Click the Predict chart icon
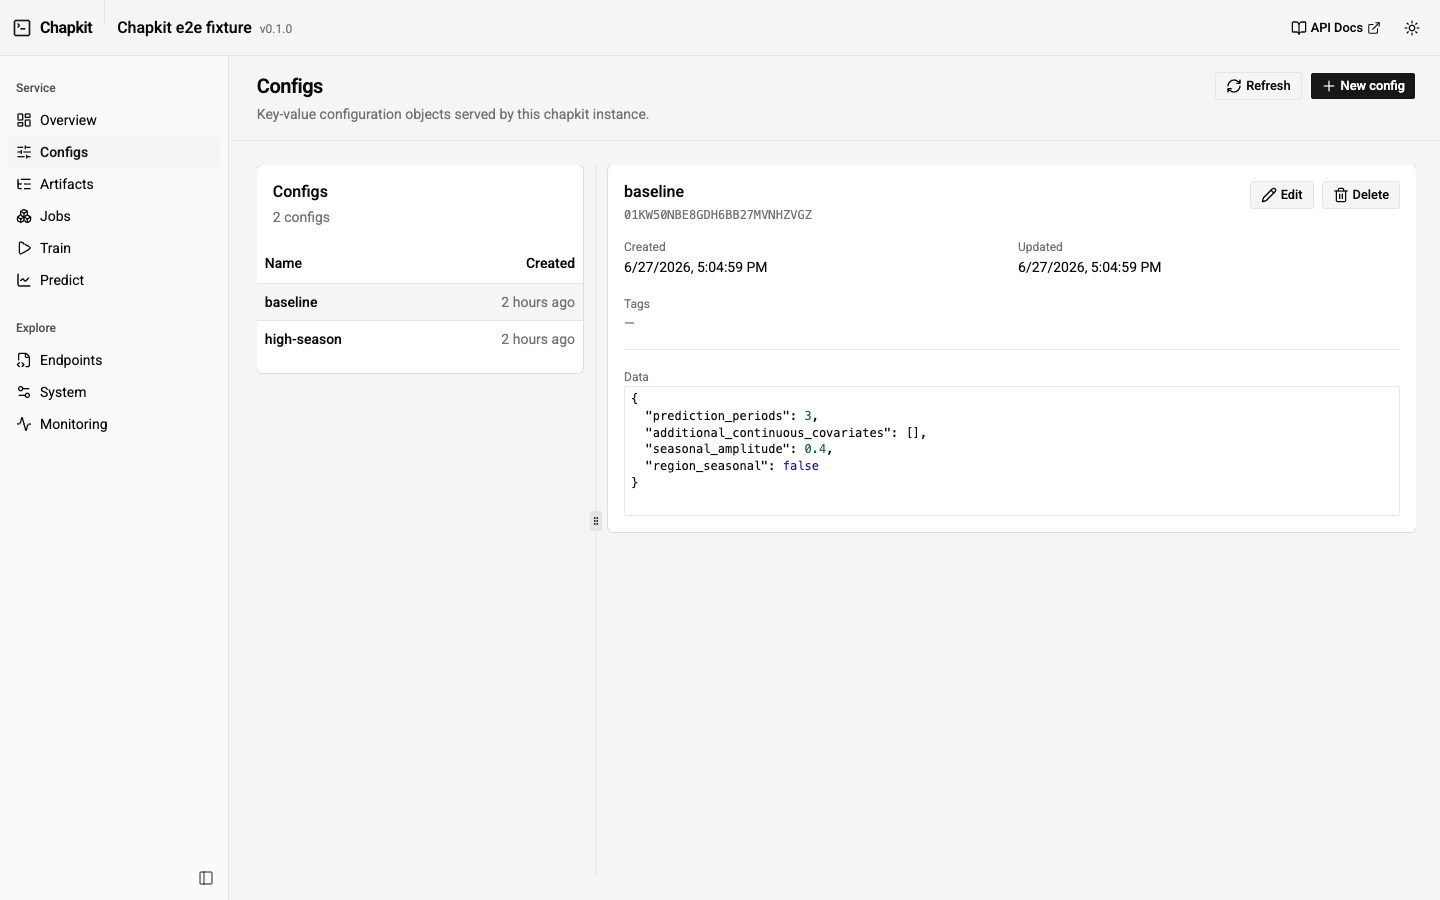The image size is (1440, 900). pyautogui.click(x=24, y=280)
